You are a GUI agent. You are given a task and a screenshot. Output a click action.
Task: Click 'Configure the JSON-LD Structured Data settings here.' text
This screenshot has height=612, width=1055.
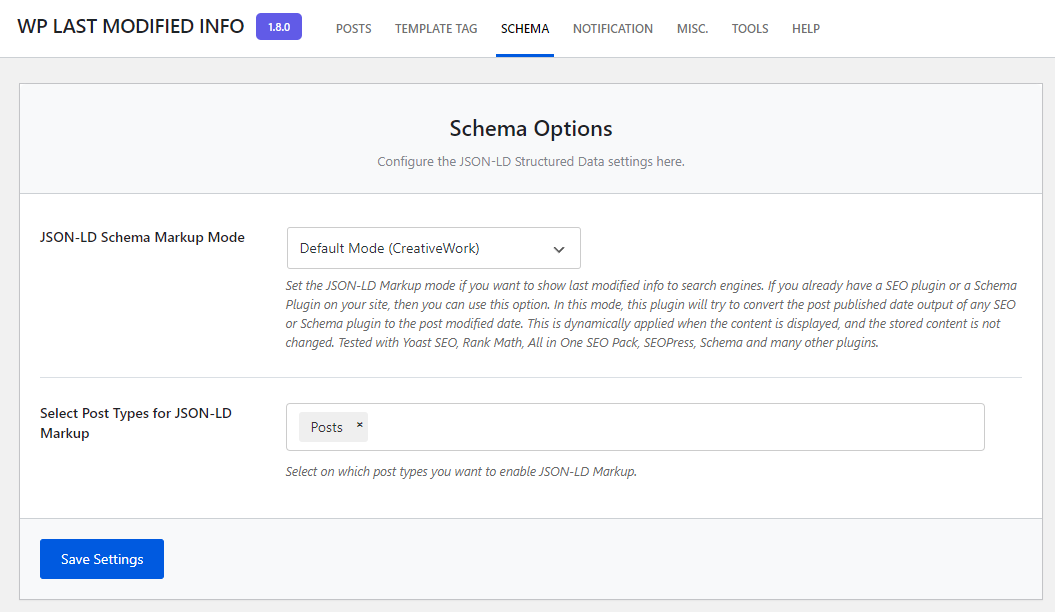click(531, 161)
